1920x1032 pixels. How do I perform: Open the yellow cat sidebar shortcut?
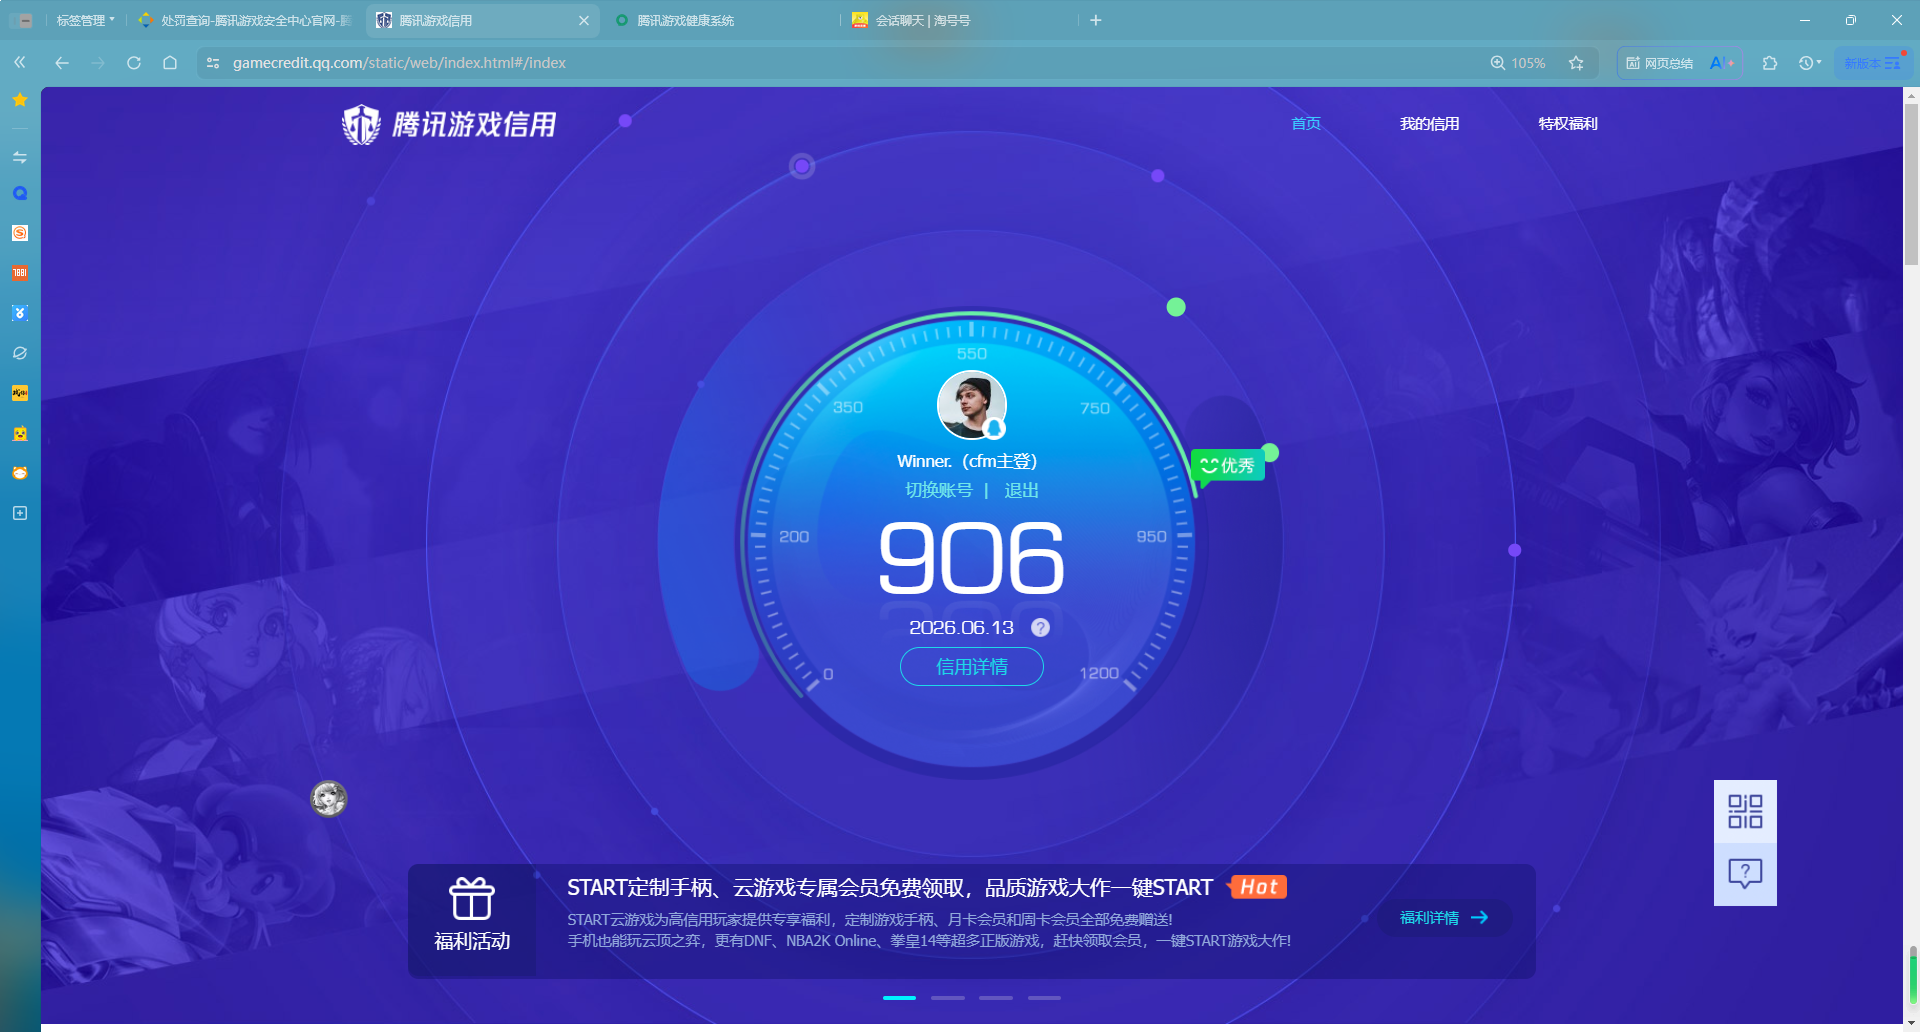point(20,433)
